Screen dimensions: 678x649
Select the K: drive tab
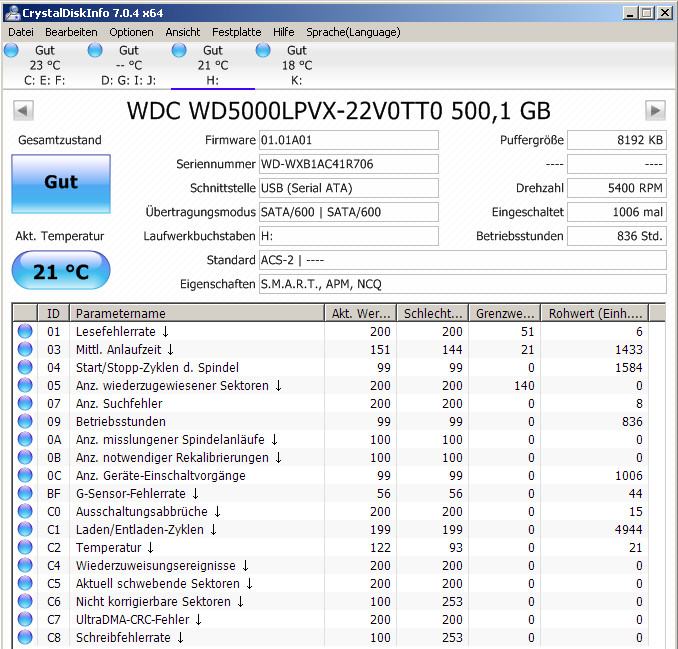(x=297, y=65)
